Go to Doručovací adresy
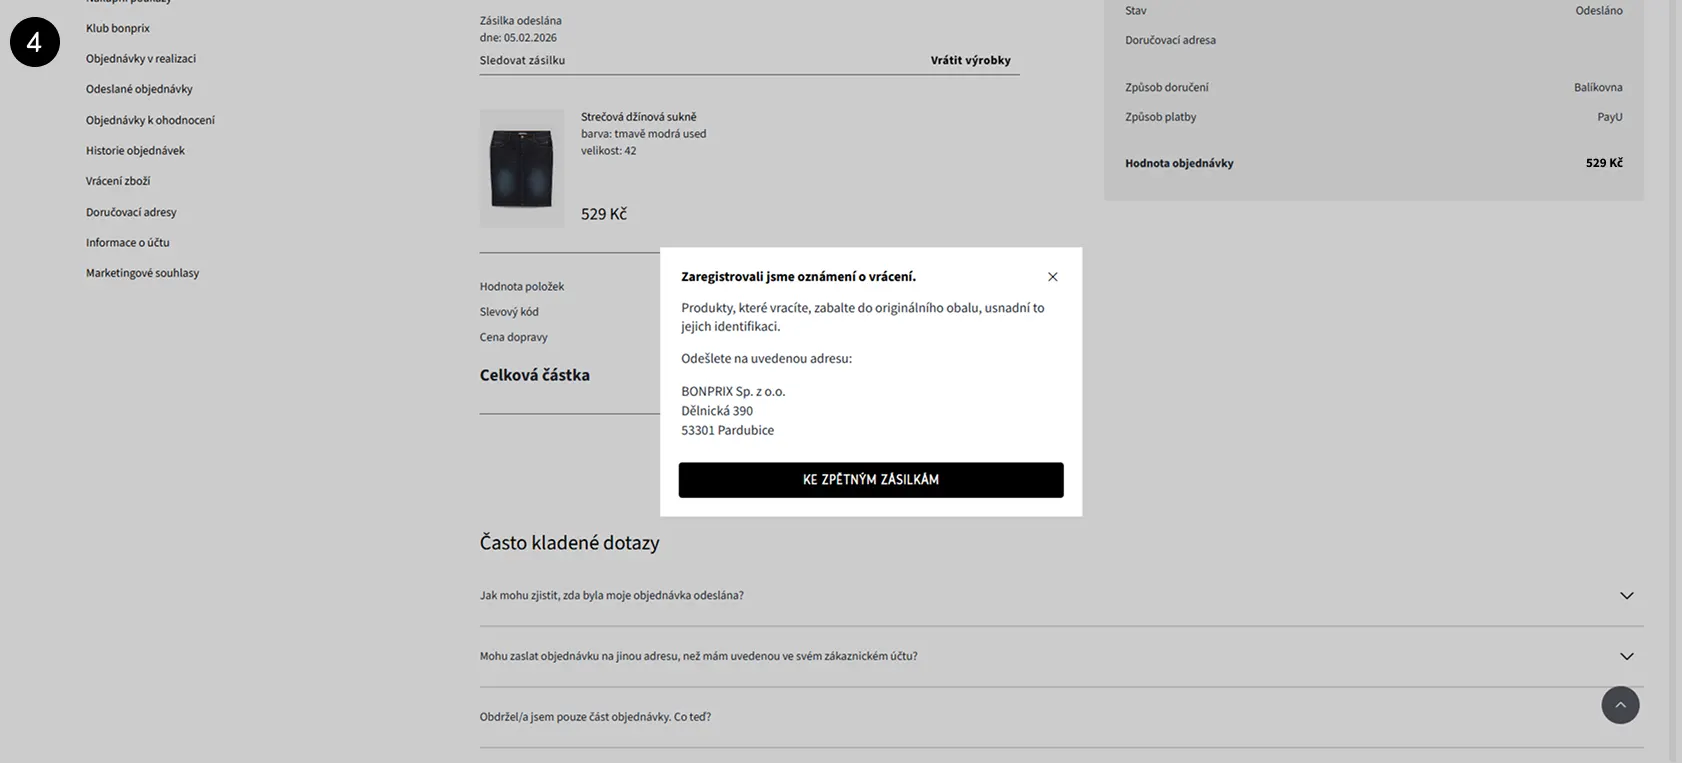The image size is (1682, 763). coord(131,212)
